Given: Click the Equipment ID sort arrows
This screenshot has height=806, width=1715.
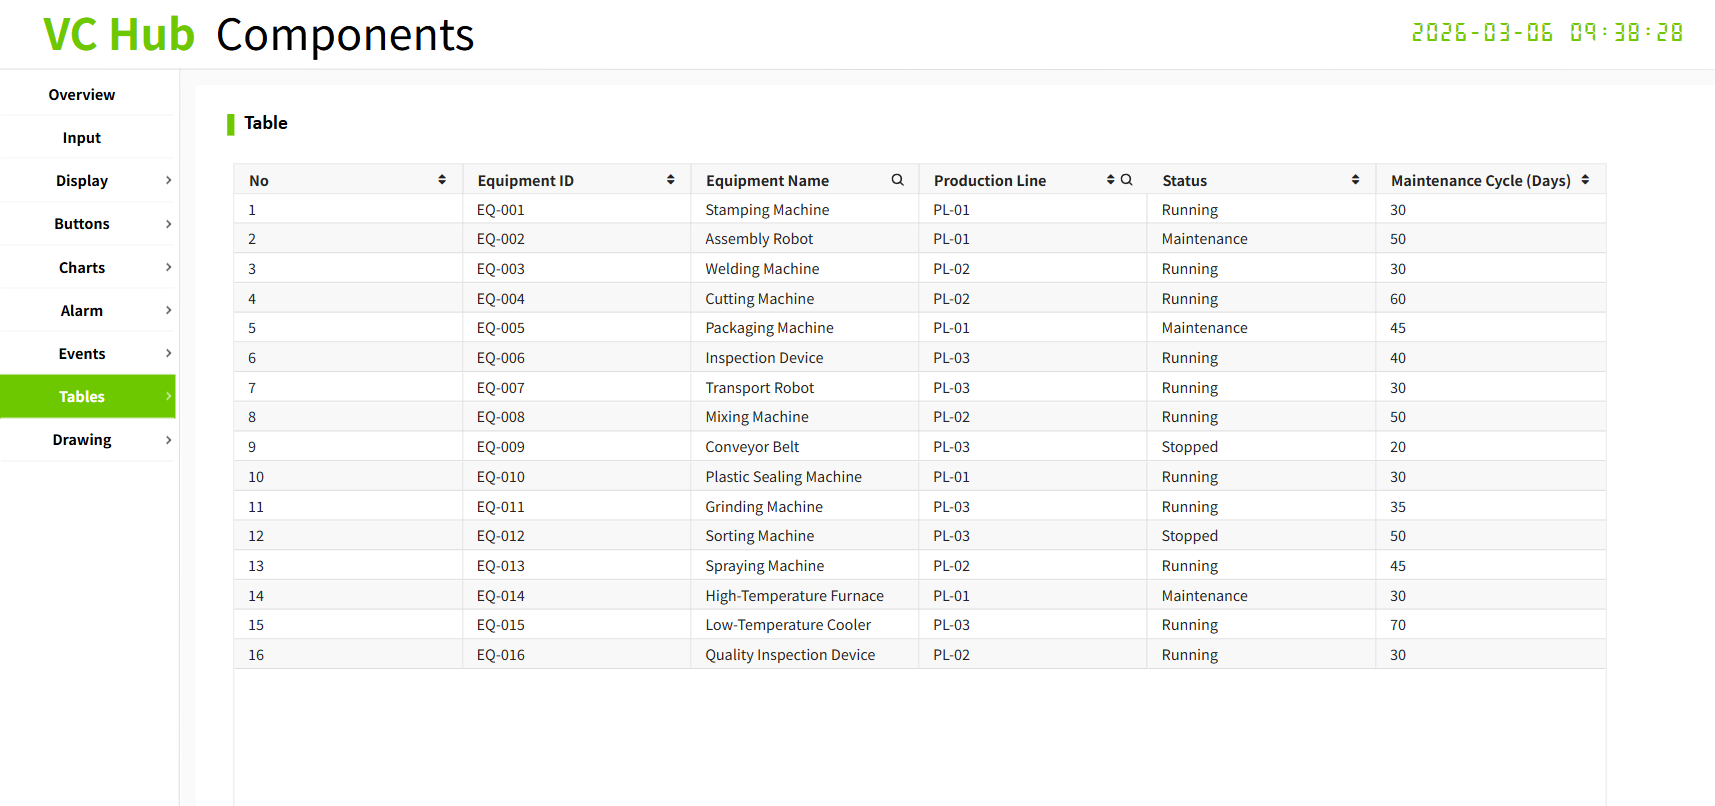Looking at the screenshot, I should pos(670,180).
